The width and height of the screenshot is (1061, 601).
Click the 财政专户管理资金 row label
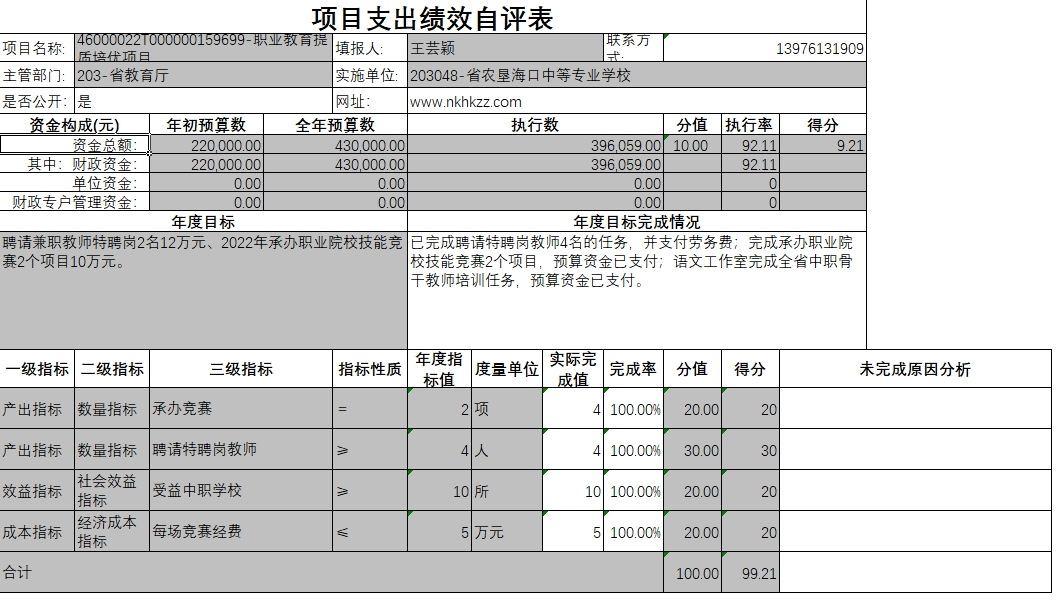pyautogui.click(x=74, y=202)
